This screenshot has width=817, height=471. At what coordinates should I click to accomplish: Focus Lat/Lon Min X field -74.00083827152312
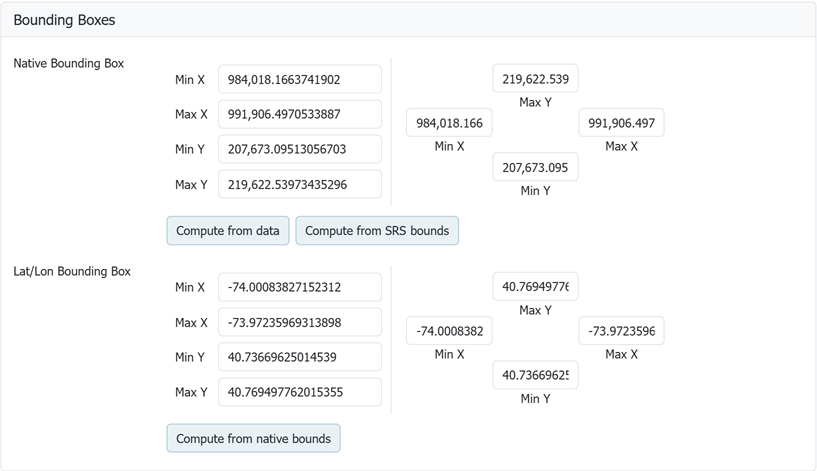[x=299, y=288]
